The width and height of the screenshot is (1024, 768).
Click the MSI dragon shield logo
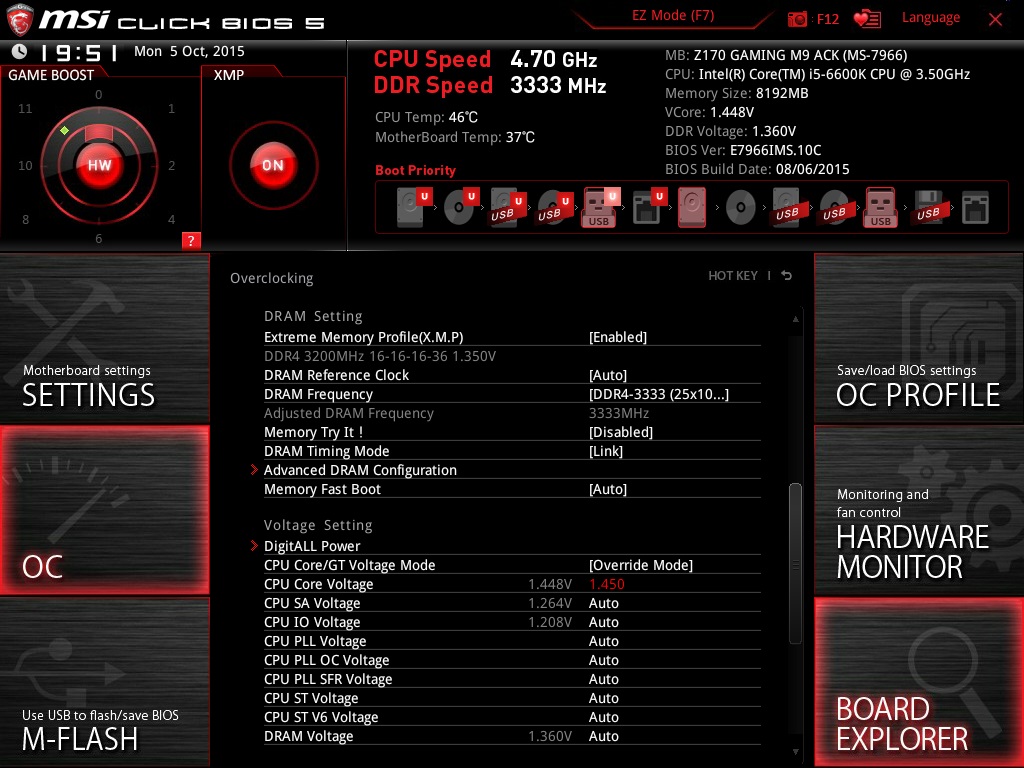tap(20, 20)
